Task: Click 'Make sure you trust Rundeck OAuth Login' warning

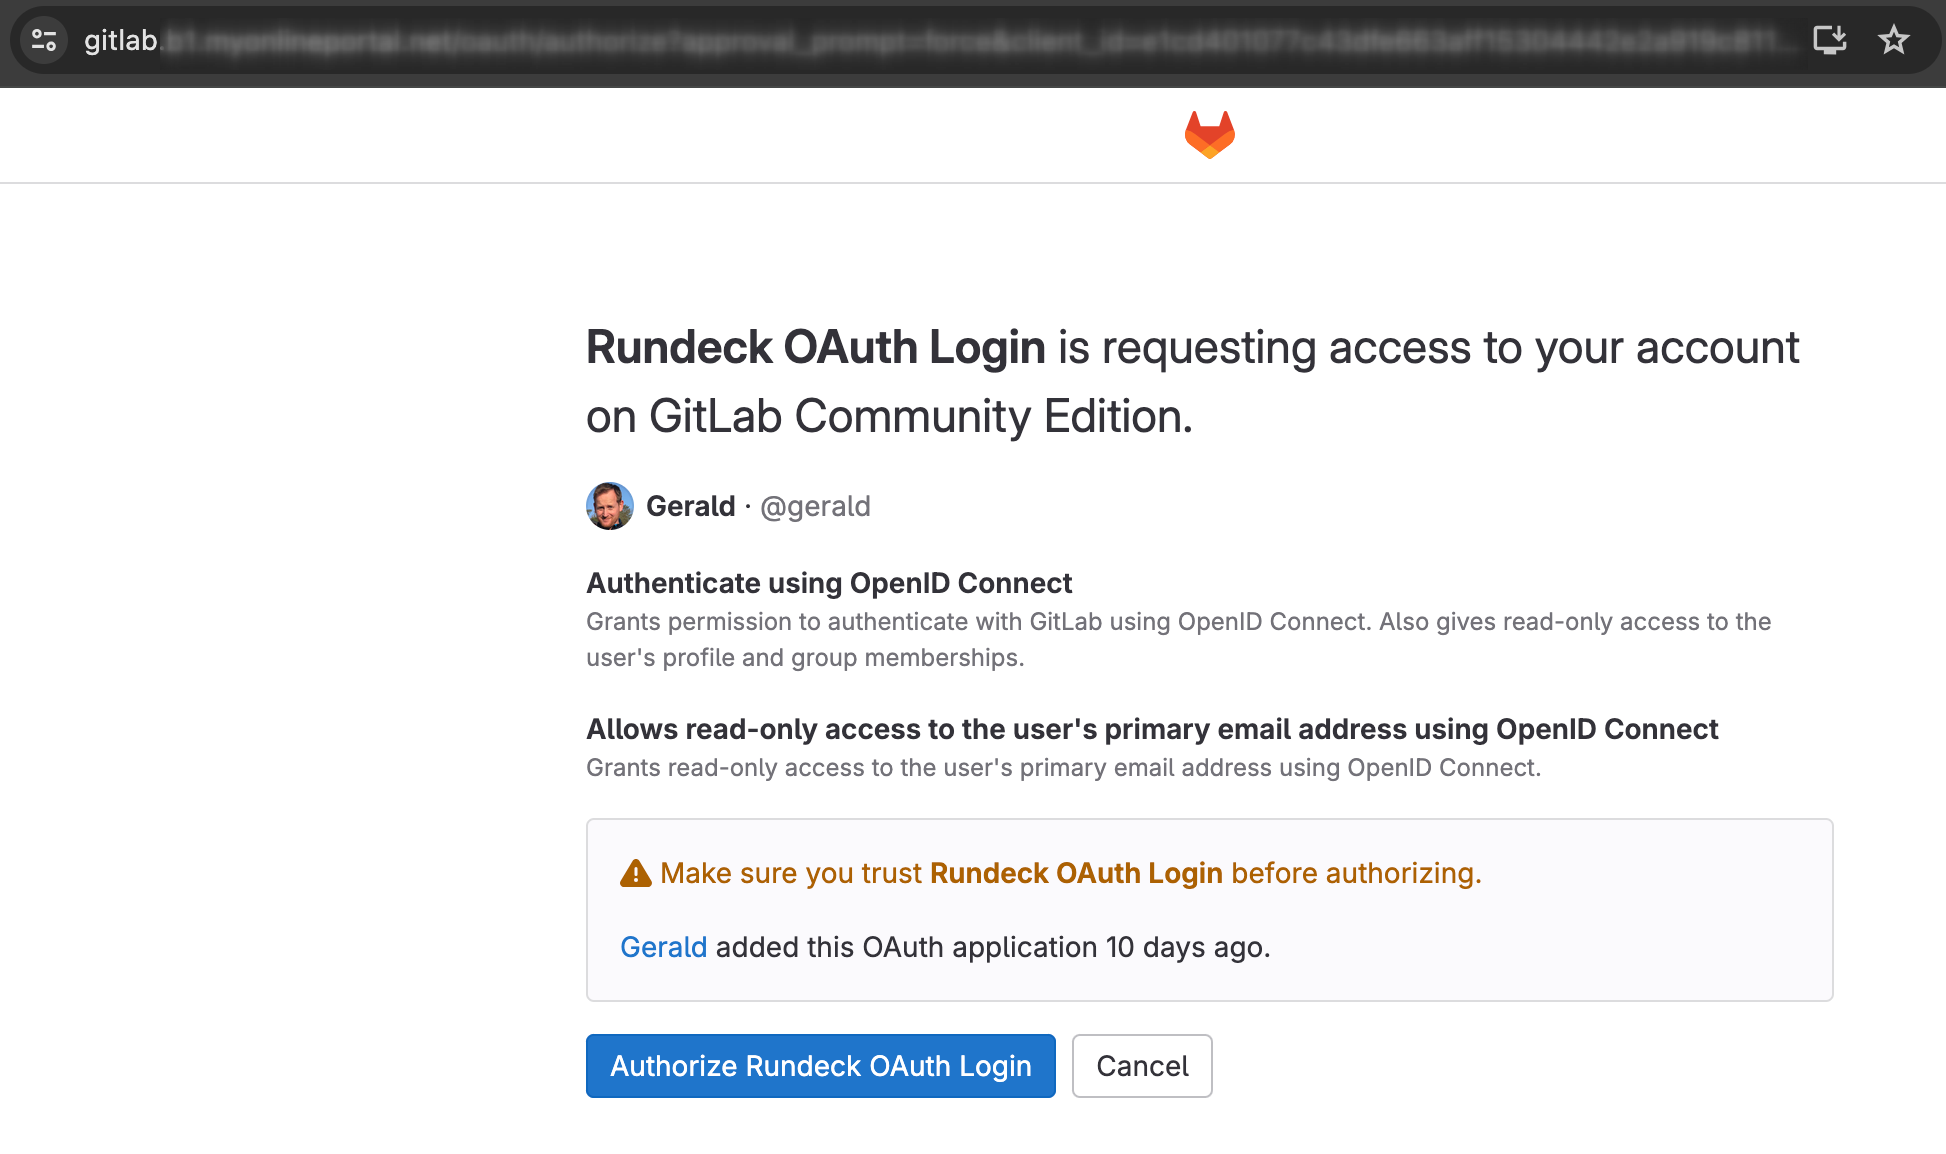Action: (1071, 873)
